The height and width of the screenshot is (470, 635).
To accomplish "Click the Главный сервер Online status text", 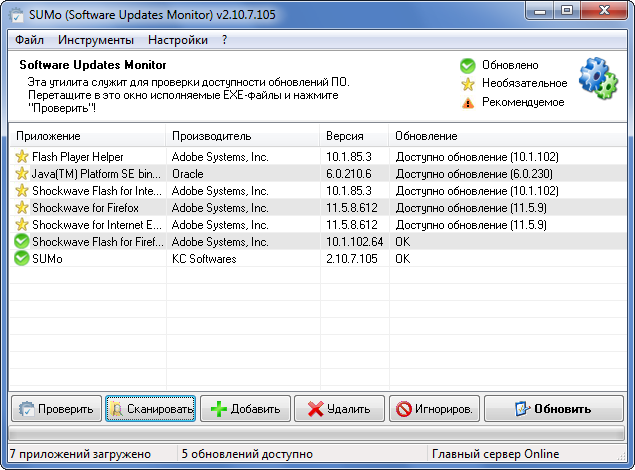I will coord(495,454).
